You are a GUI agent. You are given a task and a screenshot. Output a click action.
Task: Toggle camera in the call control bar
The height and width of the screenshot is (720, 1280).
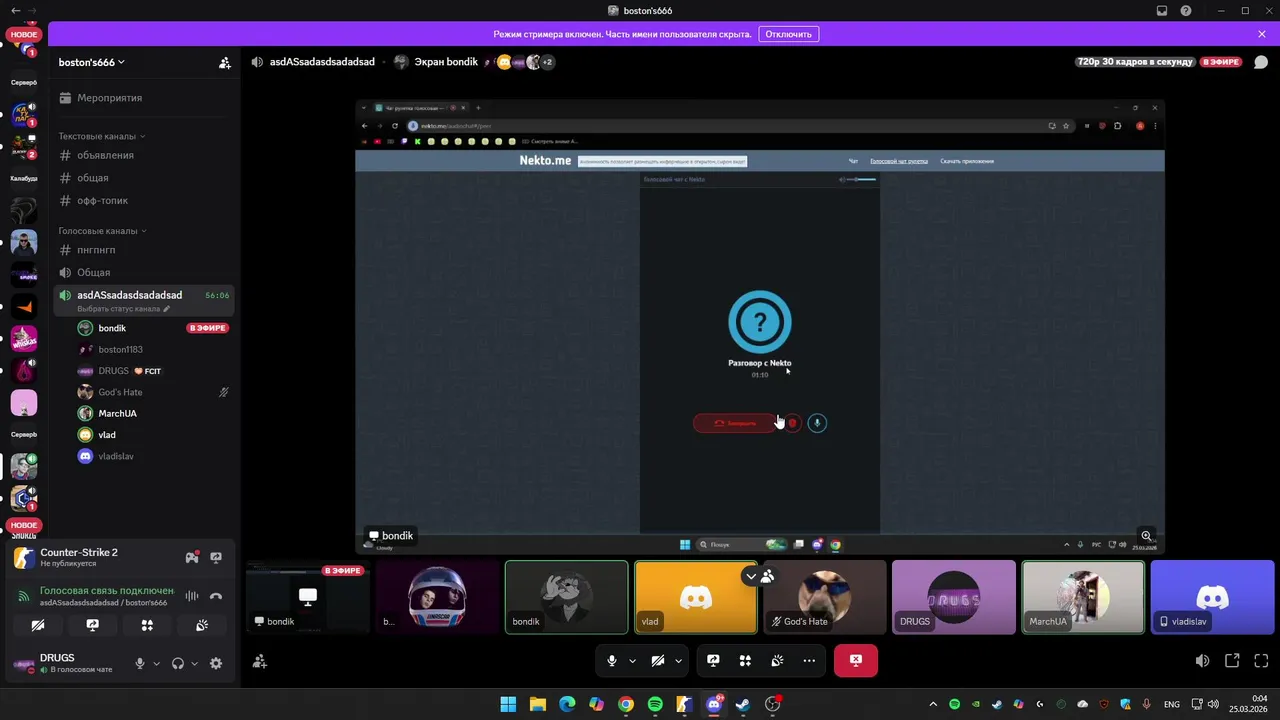[658, 661]
